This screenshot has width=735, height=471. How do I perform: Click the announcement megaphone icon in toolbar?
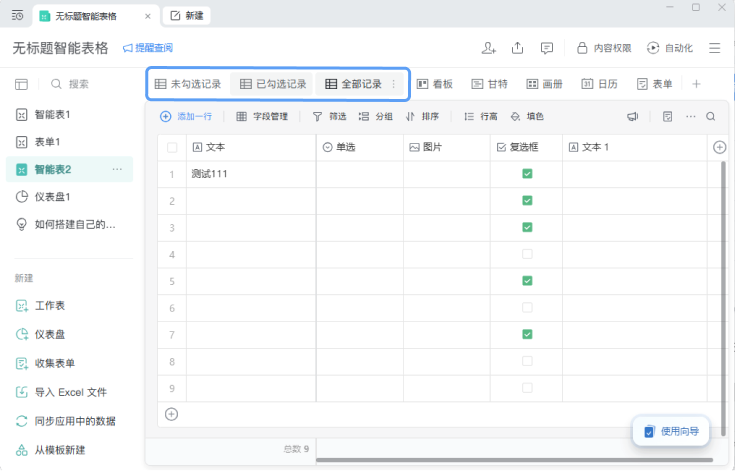(633, 116)
